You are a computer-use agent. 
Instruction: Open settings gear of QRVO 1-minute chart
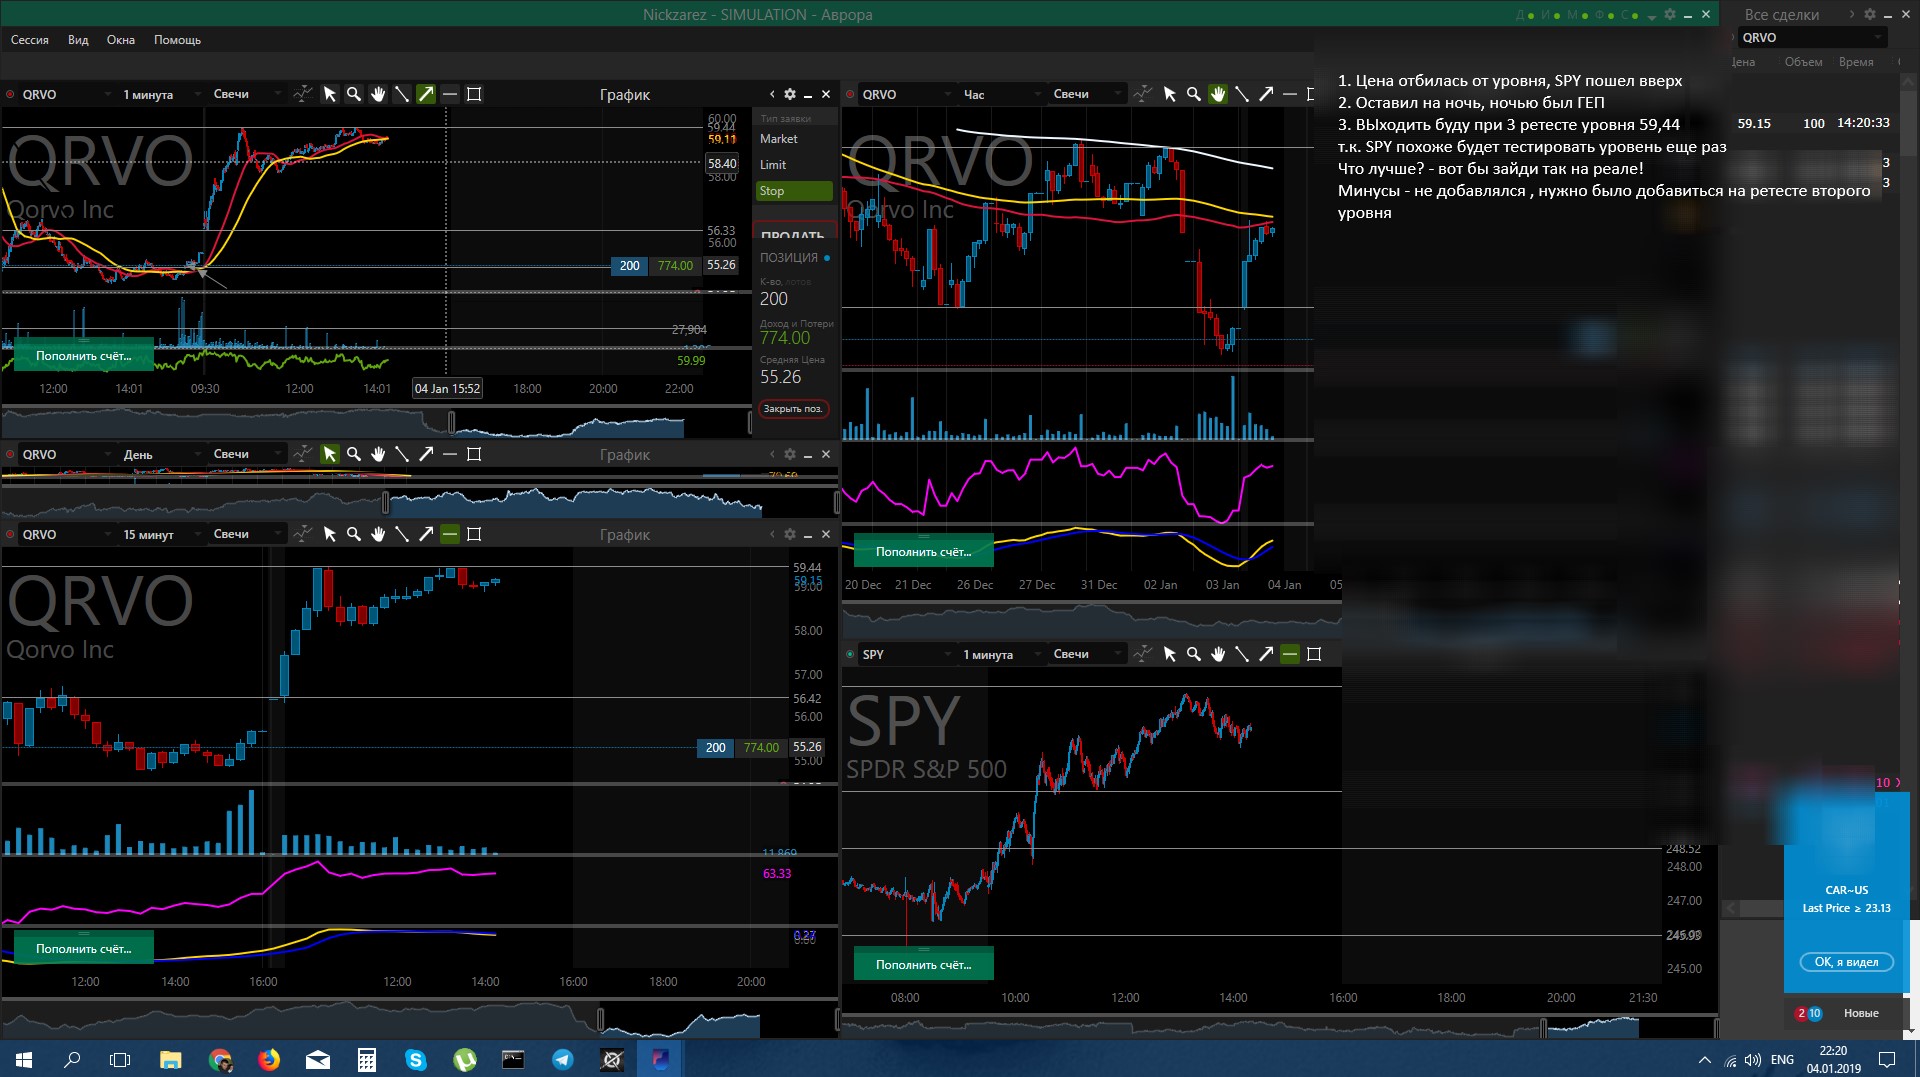790,94
